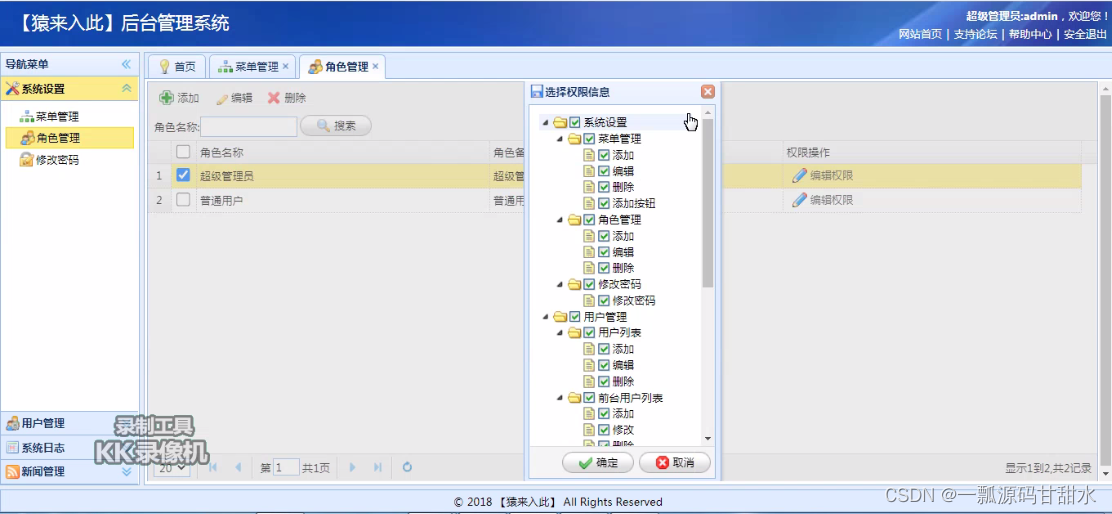
Task: Check the 普通用户 row checkbox
Action: (x=183, y=200)
